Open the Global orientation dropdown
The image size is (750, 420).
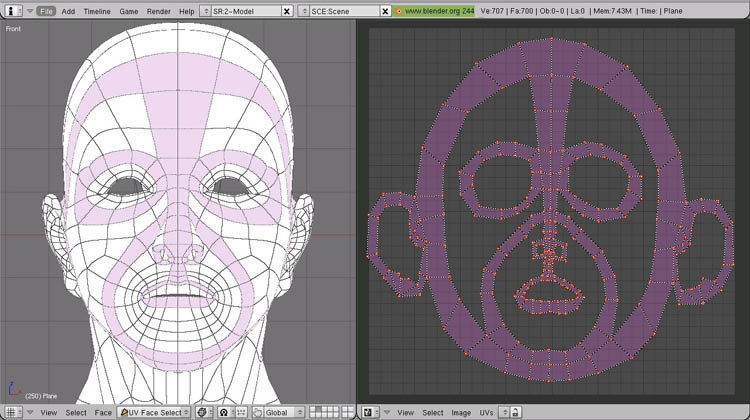284,412
